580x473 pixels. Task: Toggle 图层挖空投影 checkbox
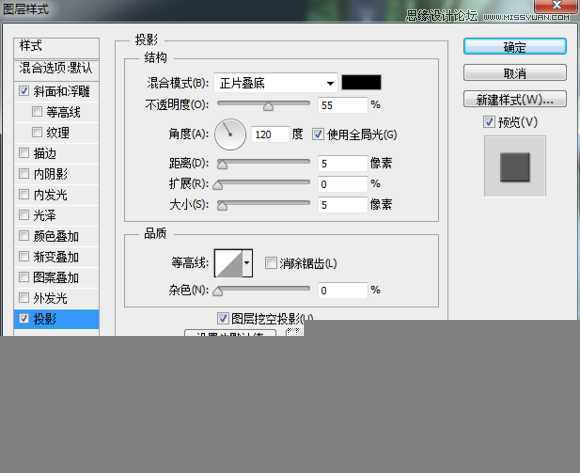coord(223,318)
